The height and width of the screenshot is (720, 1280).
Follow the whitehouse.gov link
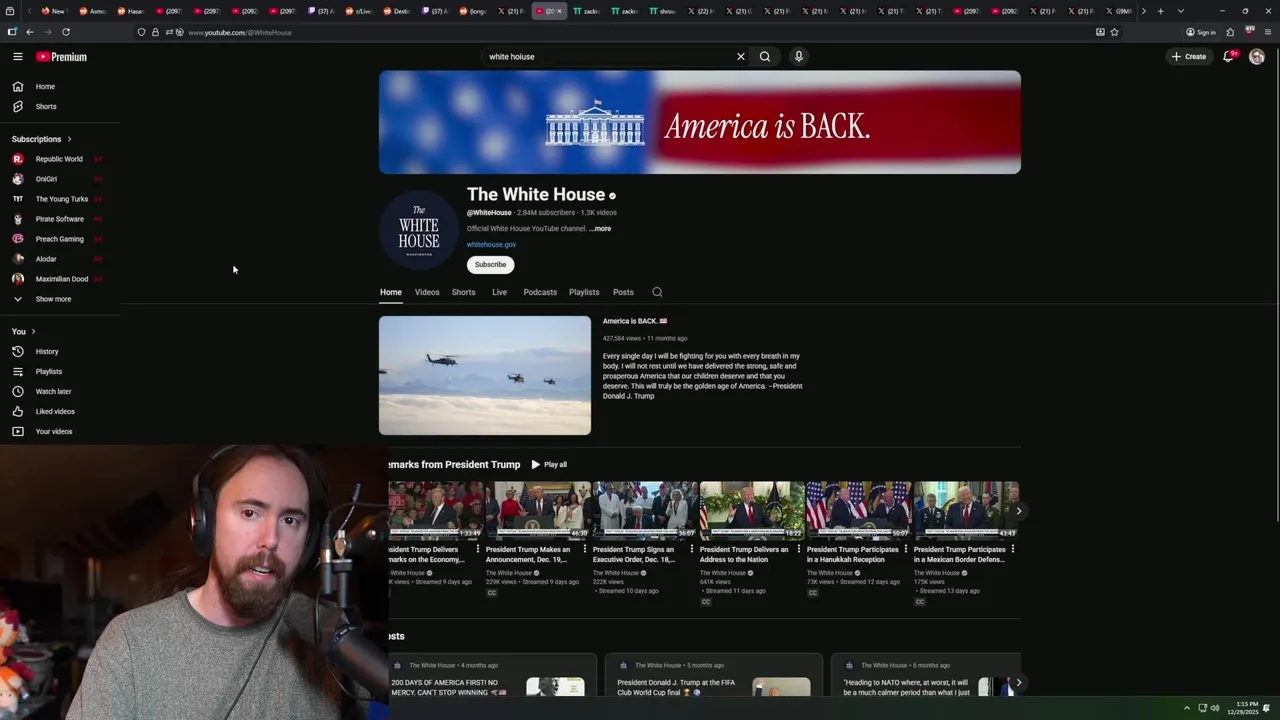point(491,245)
